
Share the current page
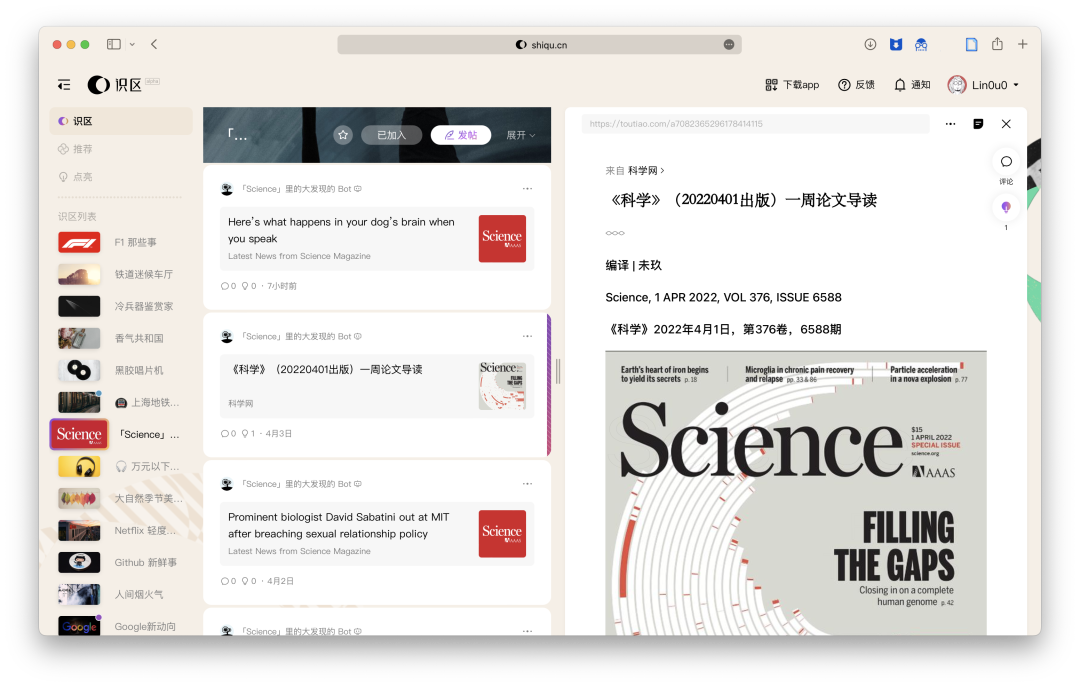997,43
